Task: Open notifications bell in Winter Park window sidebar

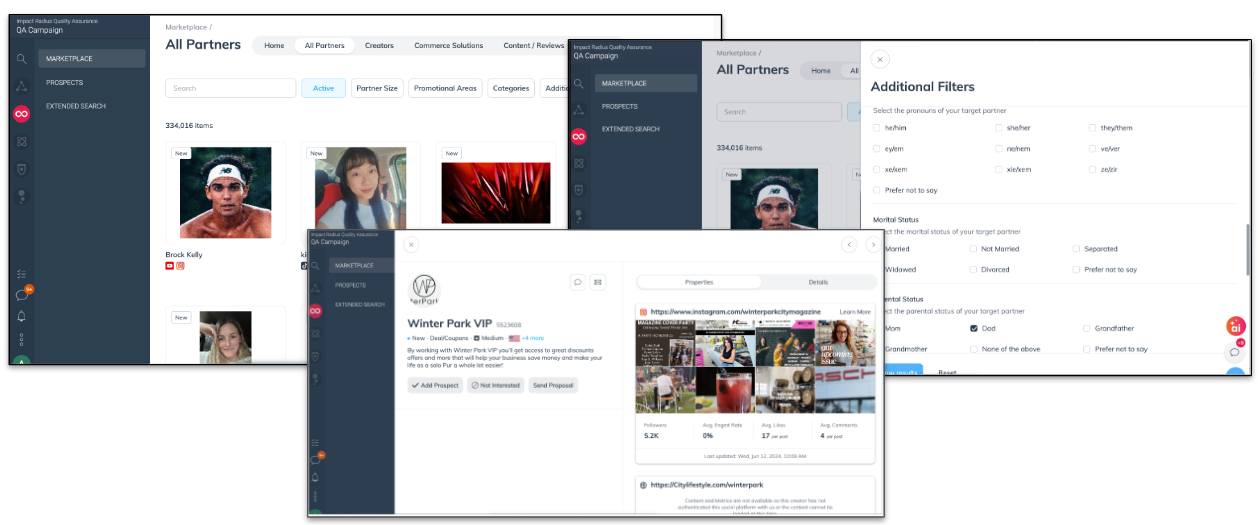Action: click(x=315, y=478)
